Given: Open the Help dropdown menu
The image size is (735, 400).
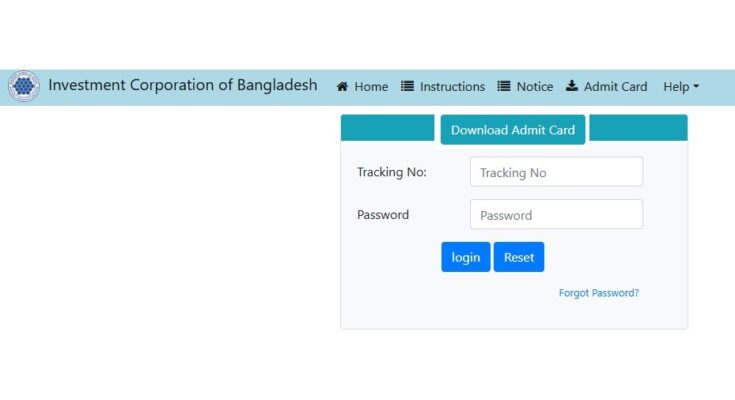Looking at the screenshot, I should tap(680, 87).
